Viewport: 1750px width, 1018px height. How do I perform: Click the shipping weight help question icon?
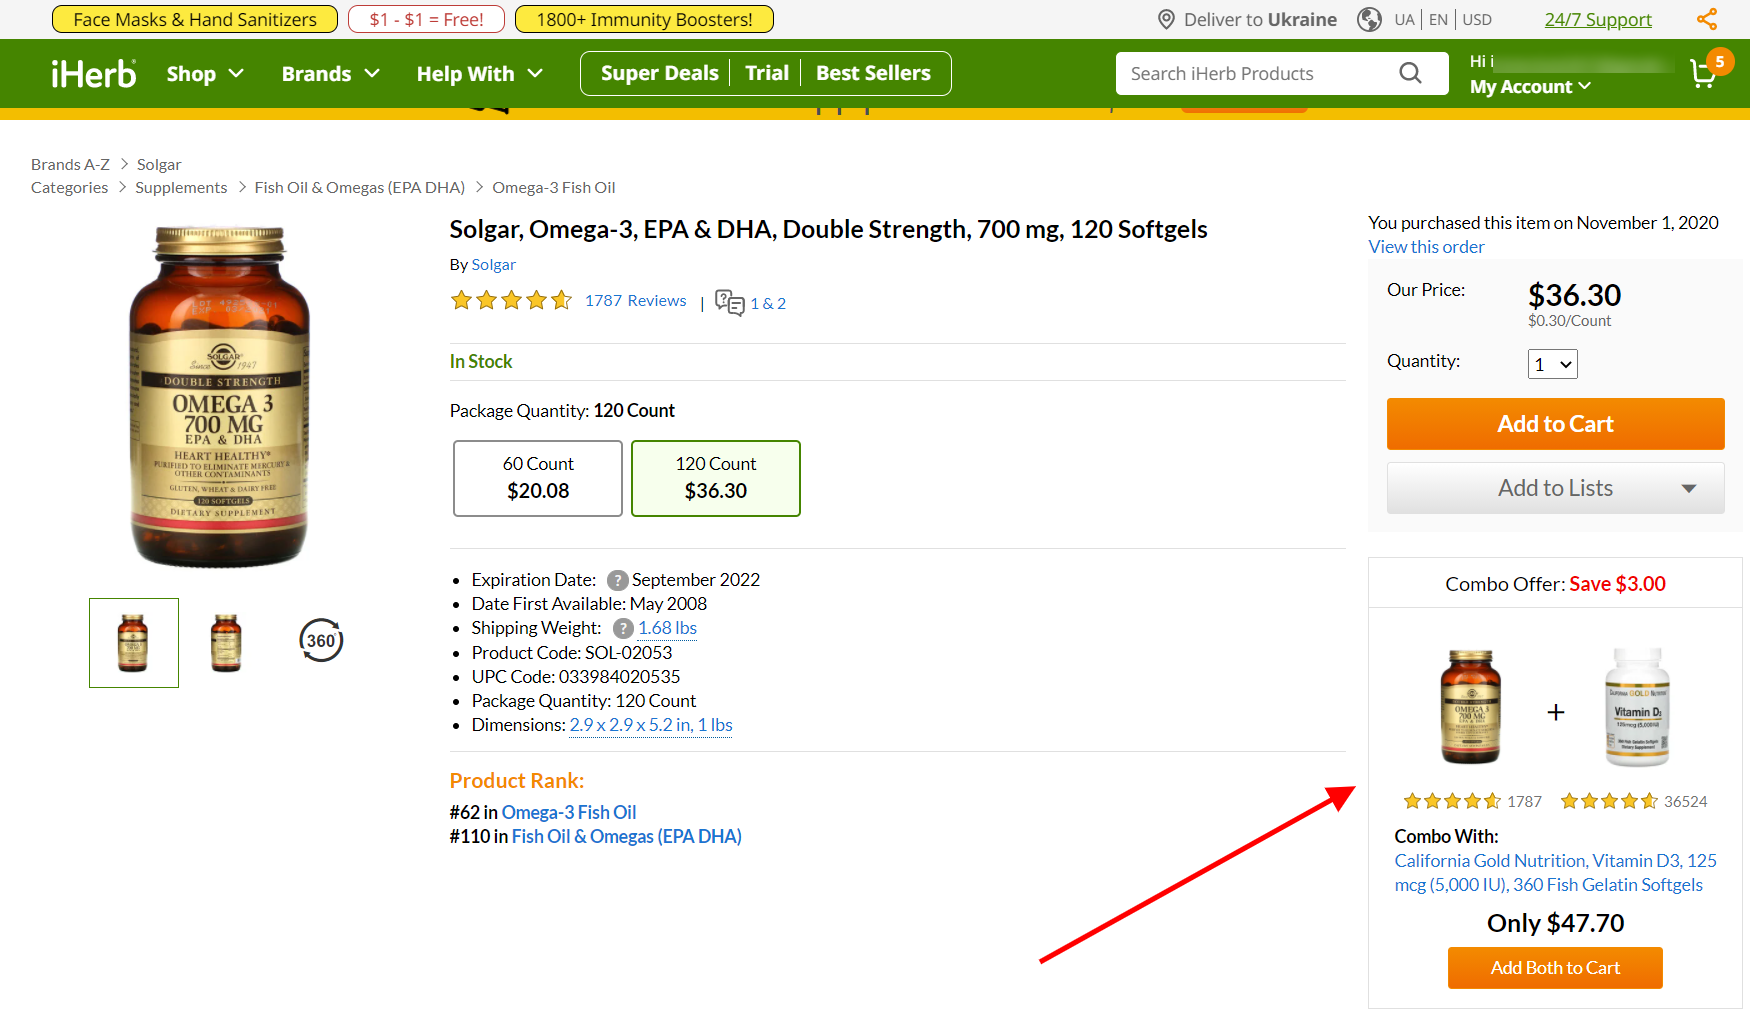[622, 628]
